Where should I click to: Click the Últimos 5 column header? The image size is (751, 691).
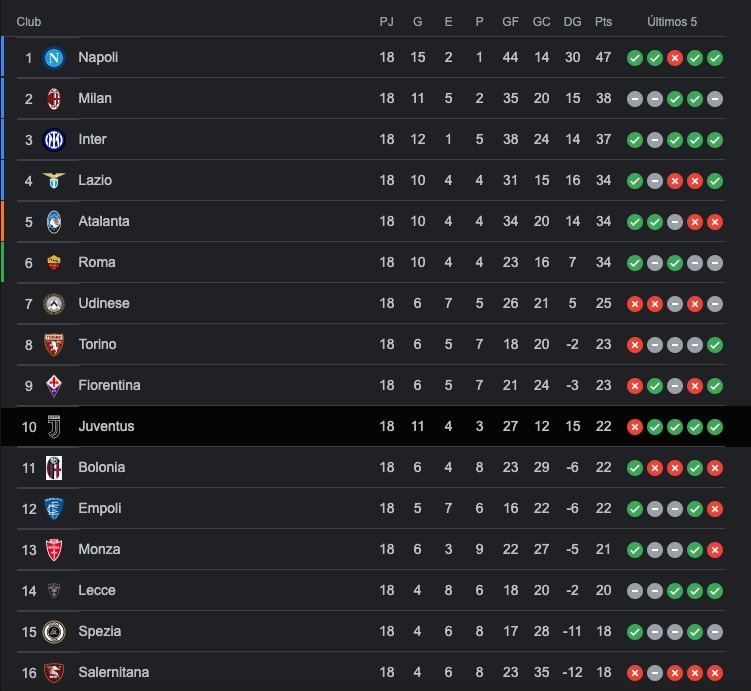point(672,22)
